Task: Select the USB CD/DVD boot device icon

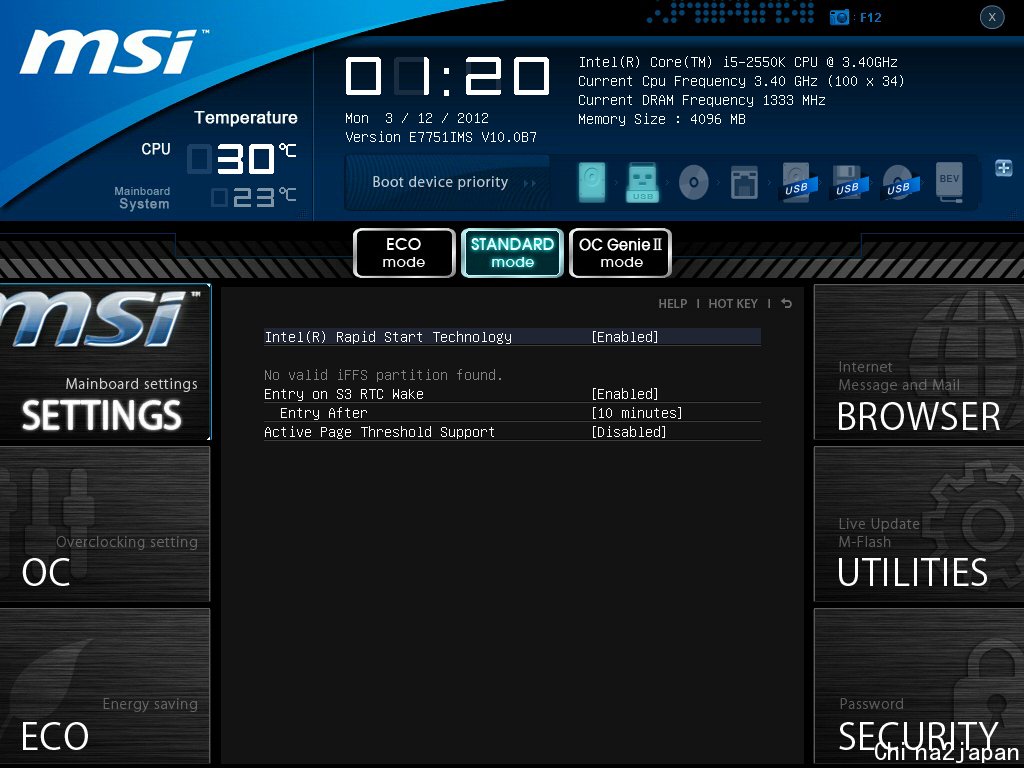Action: [899, 183]
